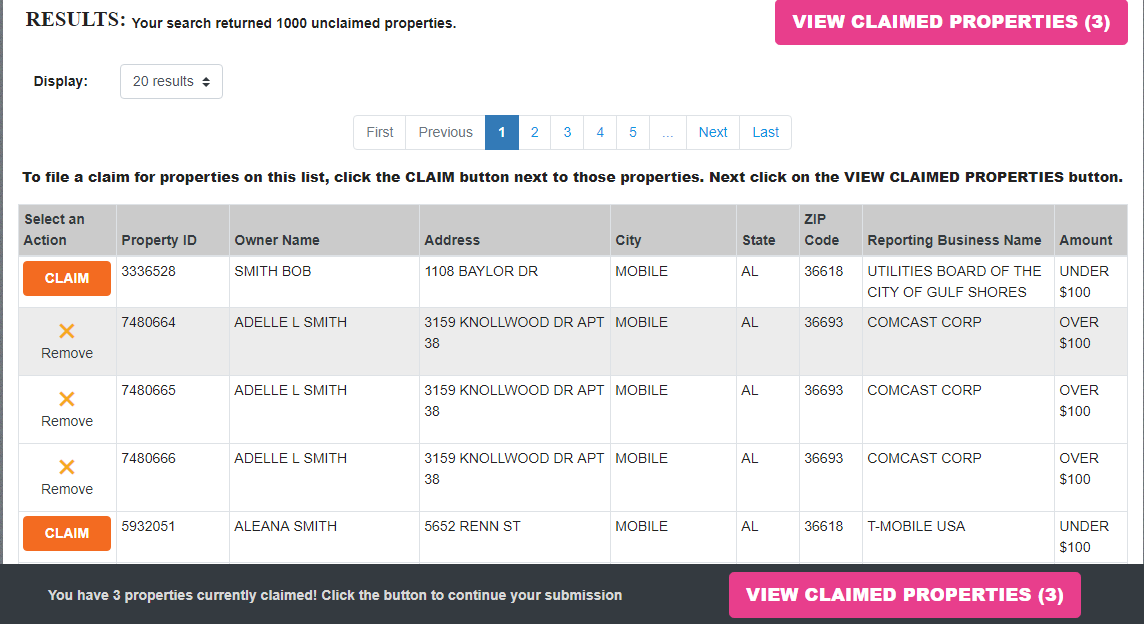
Task: Click the Property ID column header
Action: click(159, 240)
